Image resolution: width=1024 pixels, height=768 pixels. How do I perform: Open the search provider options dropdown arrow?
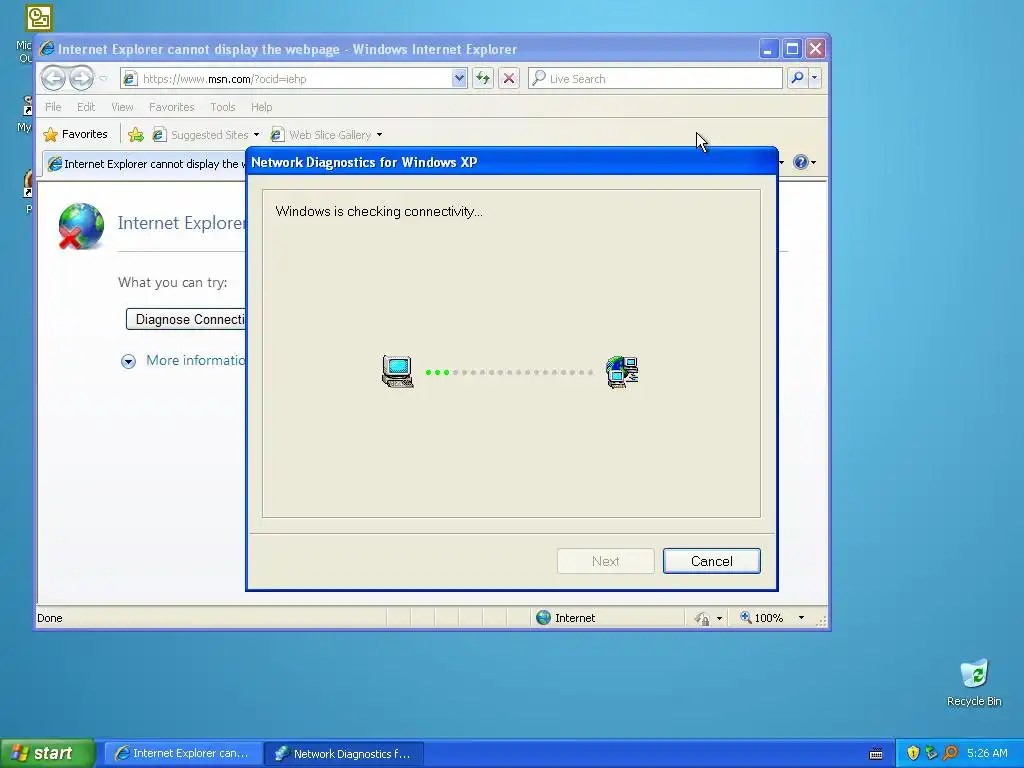click(814, 78)
